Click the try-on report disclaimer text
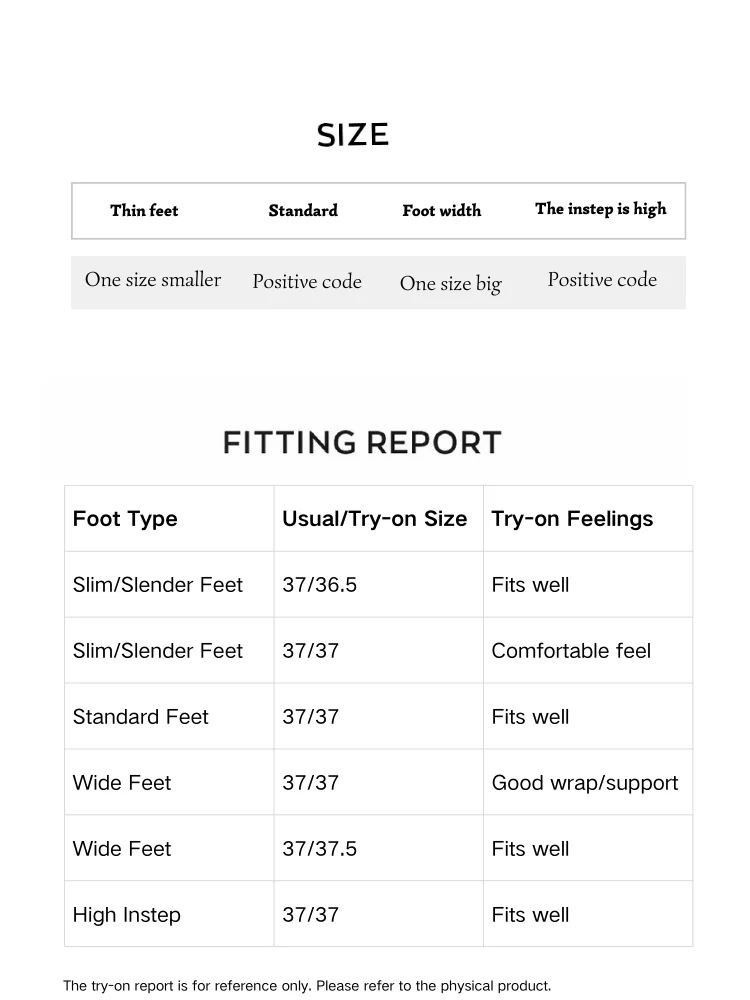The width and height of the screenshot is (750, 1000). (x=307, y=986)
